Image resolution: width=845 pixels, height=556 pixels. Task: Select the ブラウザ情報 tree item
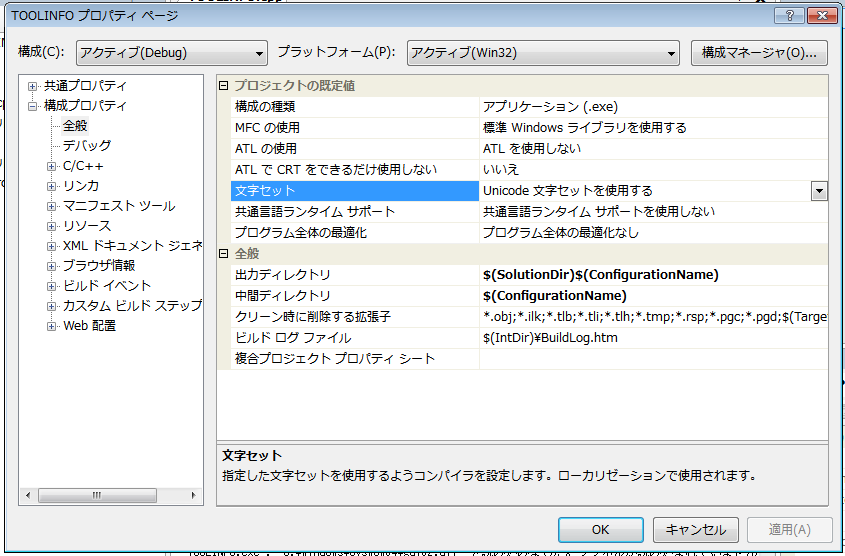coord(99,266)
